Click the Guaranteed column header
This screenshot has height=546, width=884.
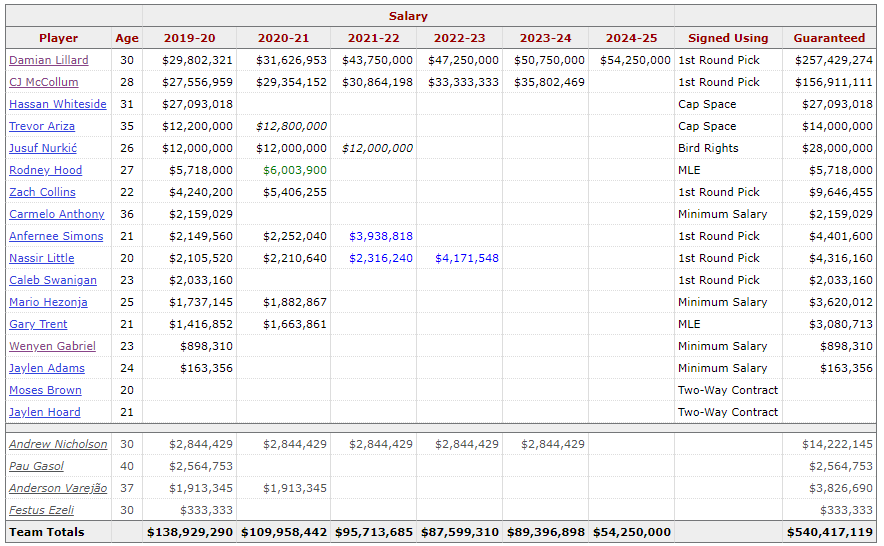tap(829, 38)
